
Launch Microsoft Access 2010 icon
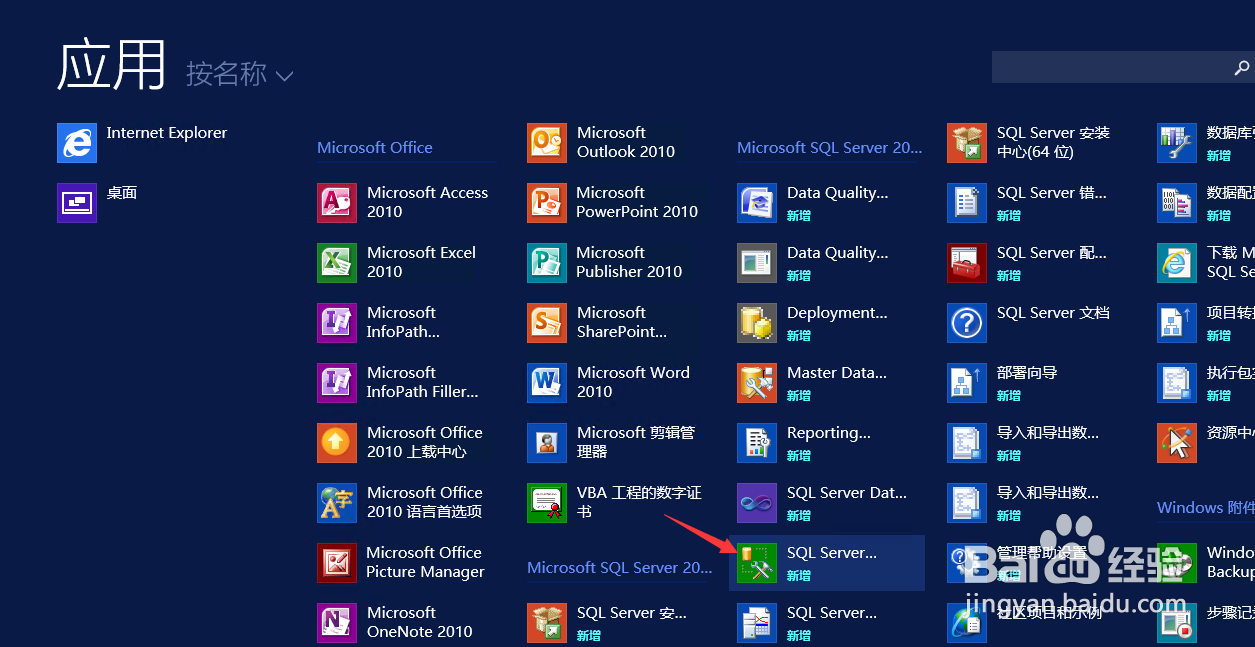337,203
